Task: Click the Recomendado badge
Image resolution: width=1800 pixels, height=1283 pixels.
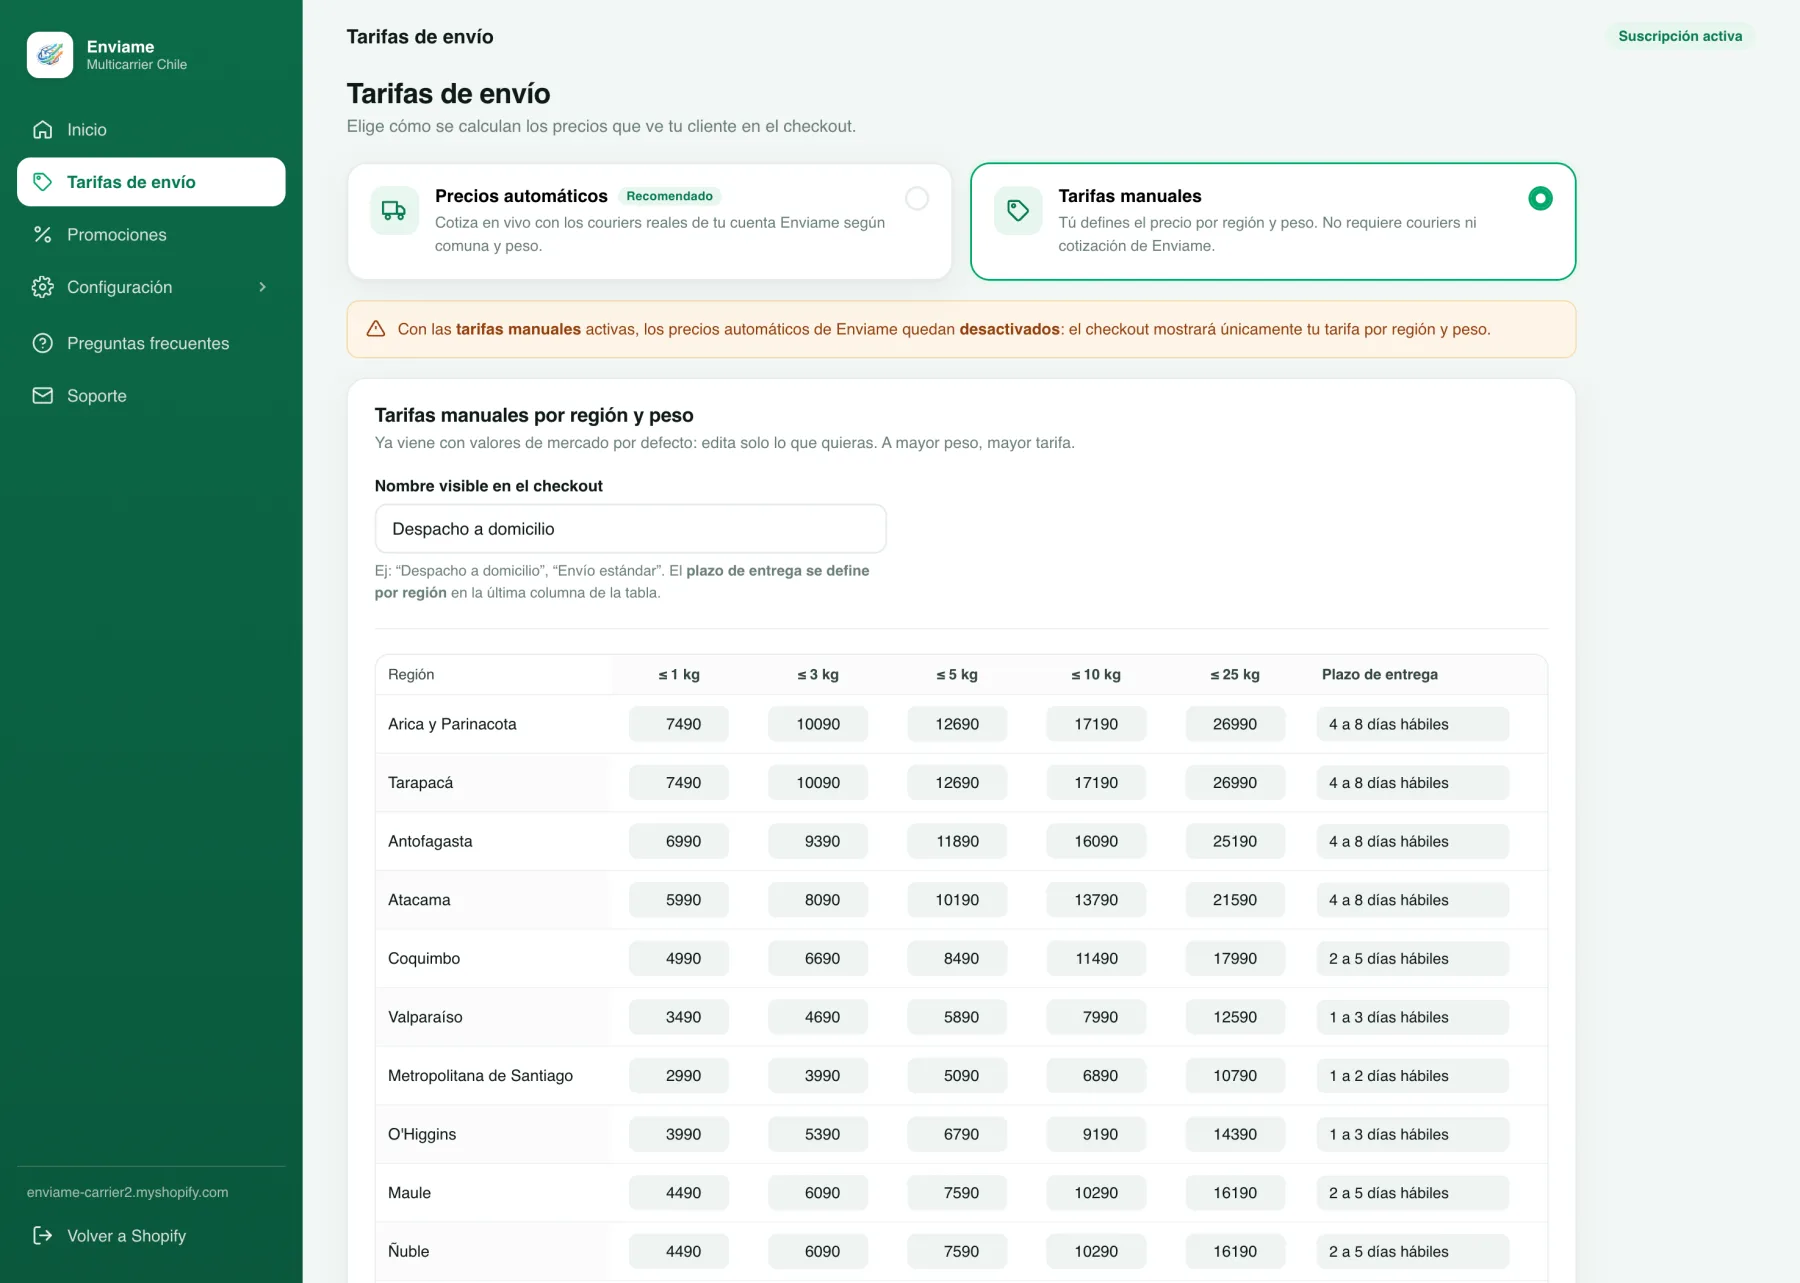Action: tap(669, 196)
